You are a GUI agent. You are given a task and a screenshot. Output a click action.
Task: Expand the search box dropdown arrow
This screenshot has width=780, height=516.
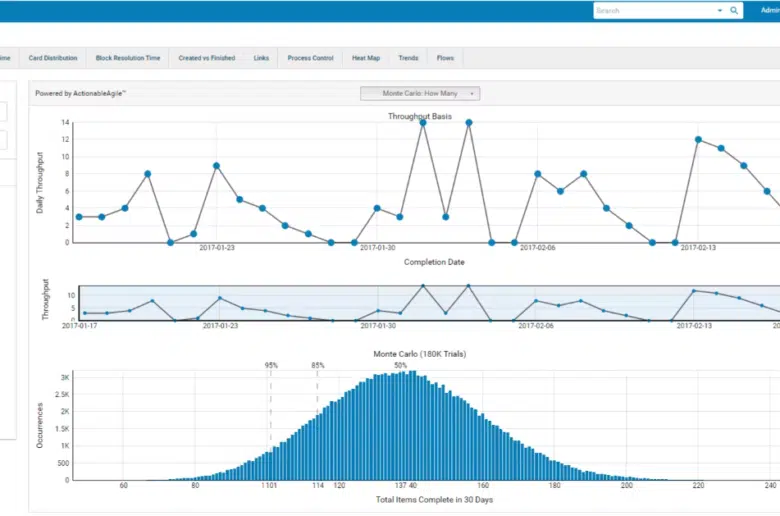719,11
